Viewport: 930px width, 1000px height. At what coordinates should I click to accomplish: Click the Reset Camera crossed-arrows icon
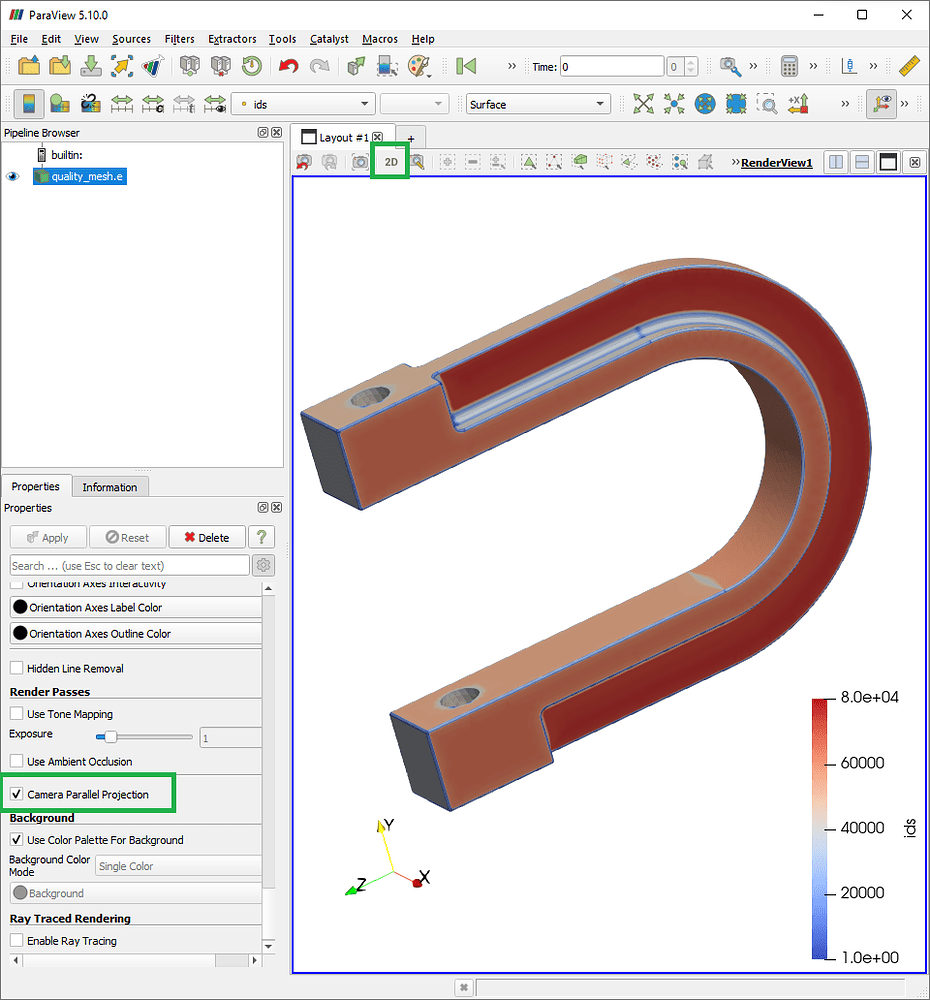tap(643, 103)
